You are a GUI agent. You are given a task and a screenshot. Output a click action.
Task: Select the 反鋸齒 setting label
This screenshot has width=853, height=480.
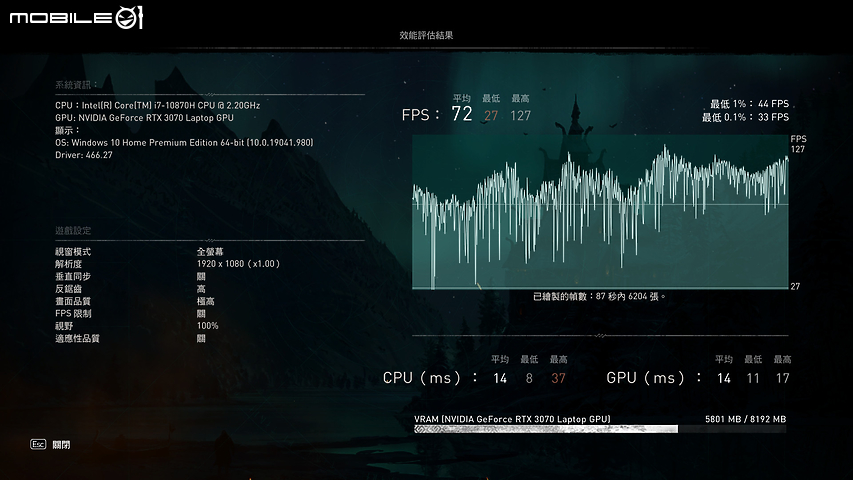coord(69,289)
